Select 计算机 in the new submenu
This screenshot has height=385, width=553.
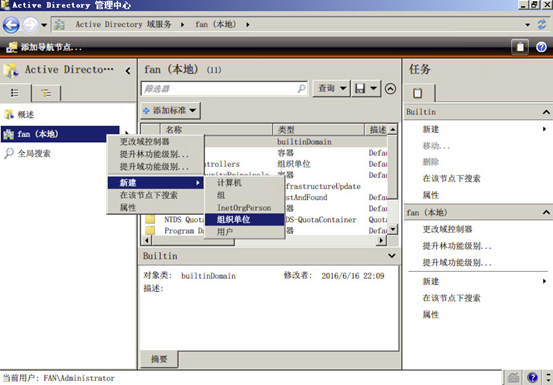pyautogui.click(x=244, y=183)
